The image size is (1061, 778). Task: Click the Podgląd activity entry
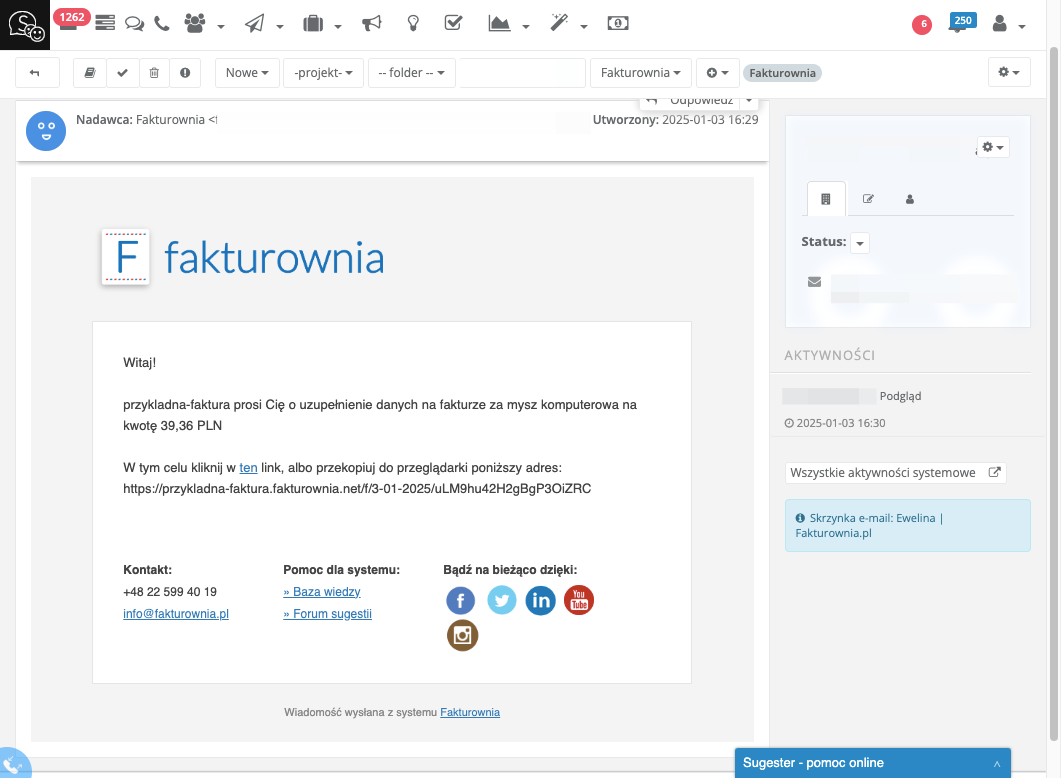900,396
